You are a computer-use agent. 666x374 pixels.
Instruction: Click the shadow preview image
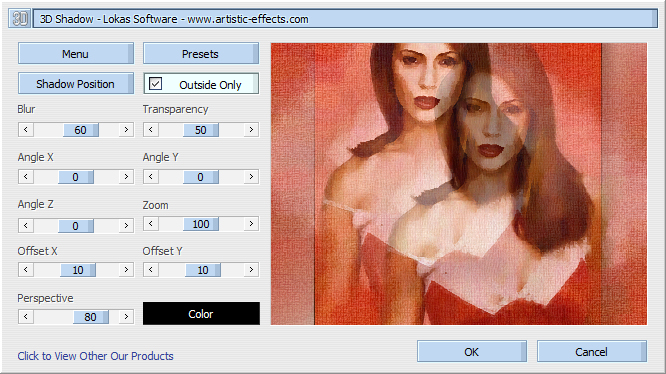point(459,184)
